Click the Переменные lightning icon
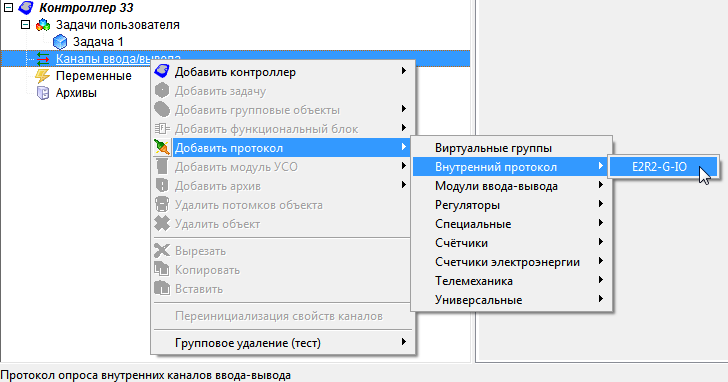 pos(43,76)
